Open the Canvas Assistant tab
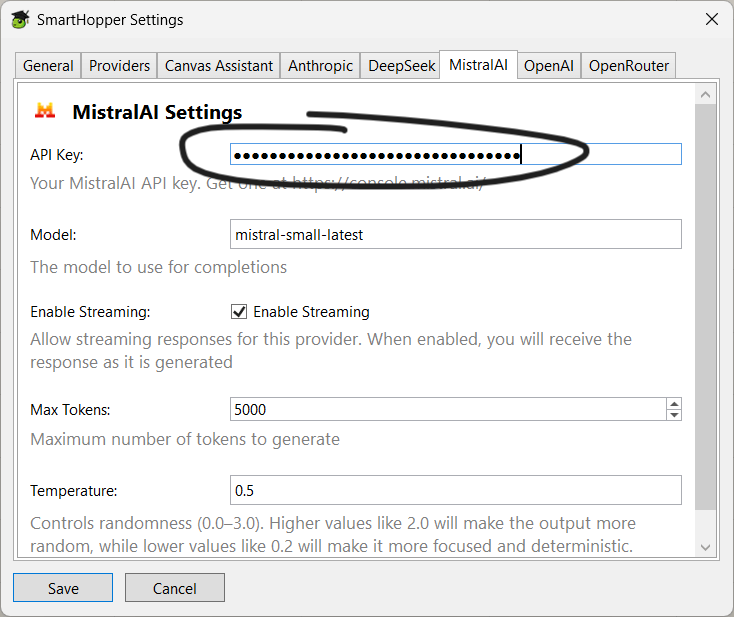The height and width of the screenshot is (617, 734). (219, 66)
